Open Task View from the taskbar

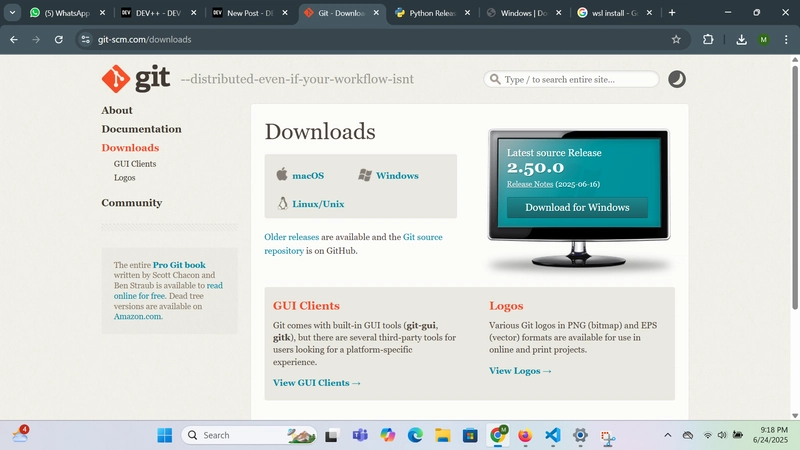[x=332, y=436]
